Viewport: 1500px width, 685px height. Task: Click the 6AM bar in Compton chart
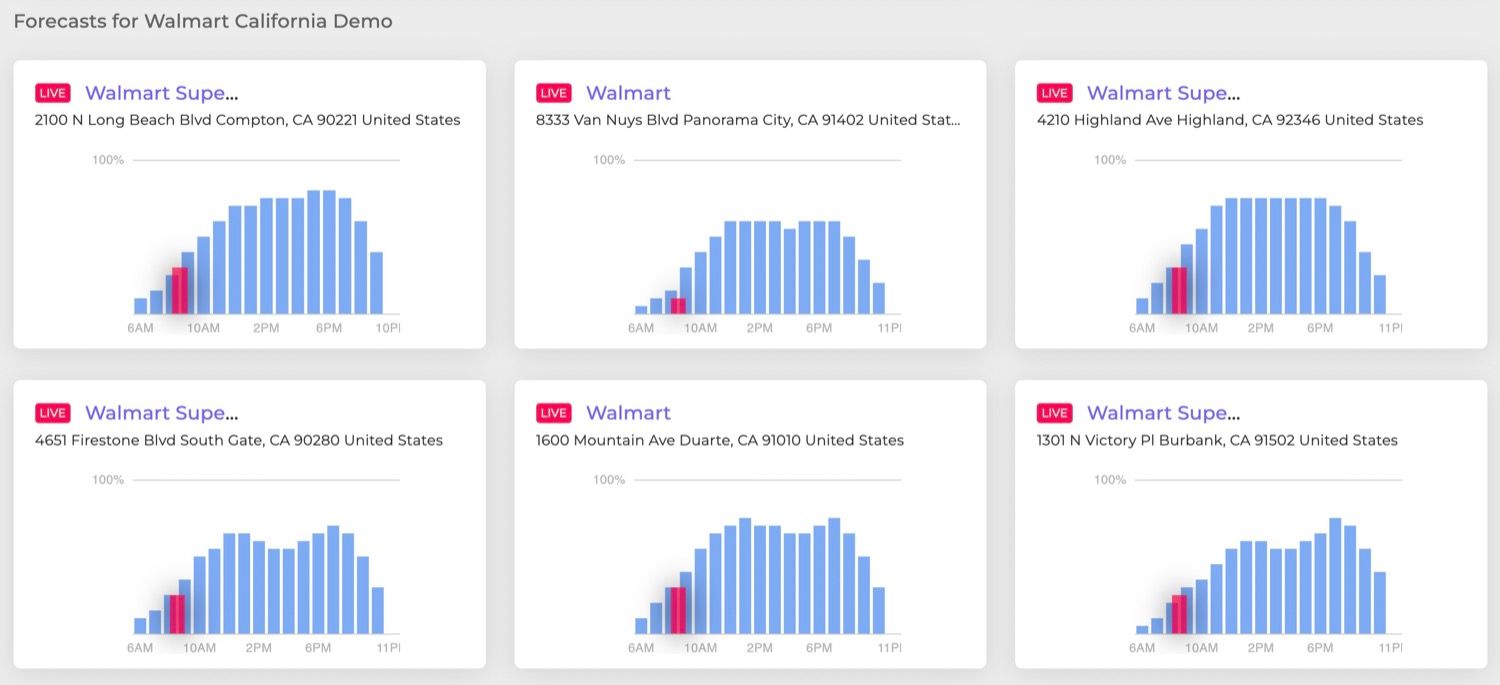[x=141, y=306]
